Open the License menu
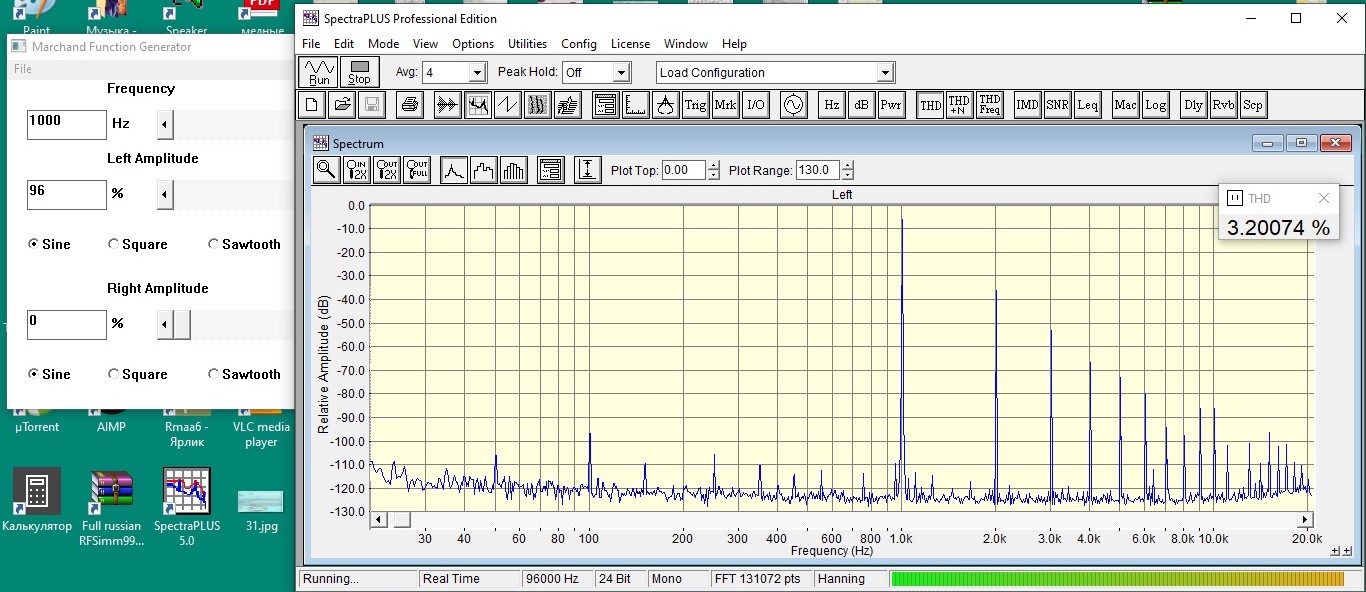Viewport: 1366px width, 592px height. click(x=630, y=44)
